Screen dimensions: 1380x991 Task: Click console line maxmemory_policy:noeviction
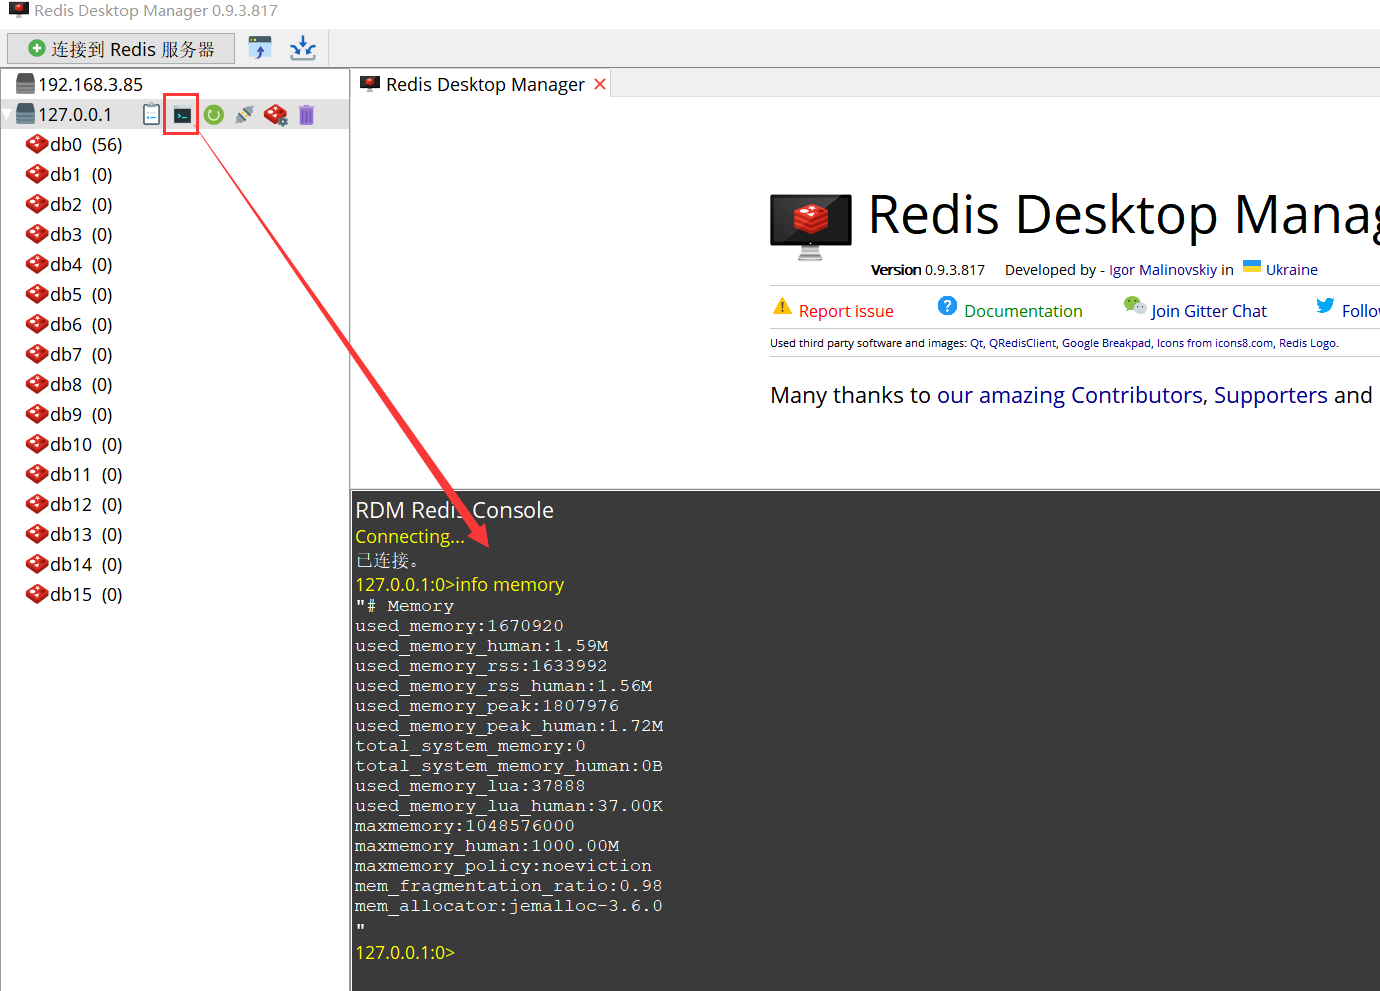click(503, 866)
